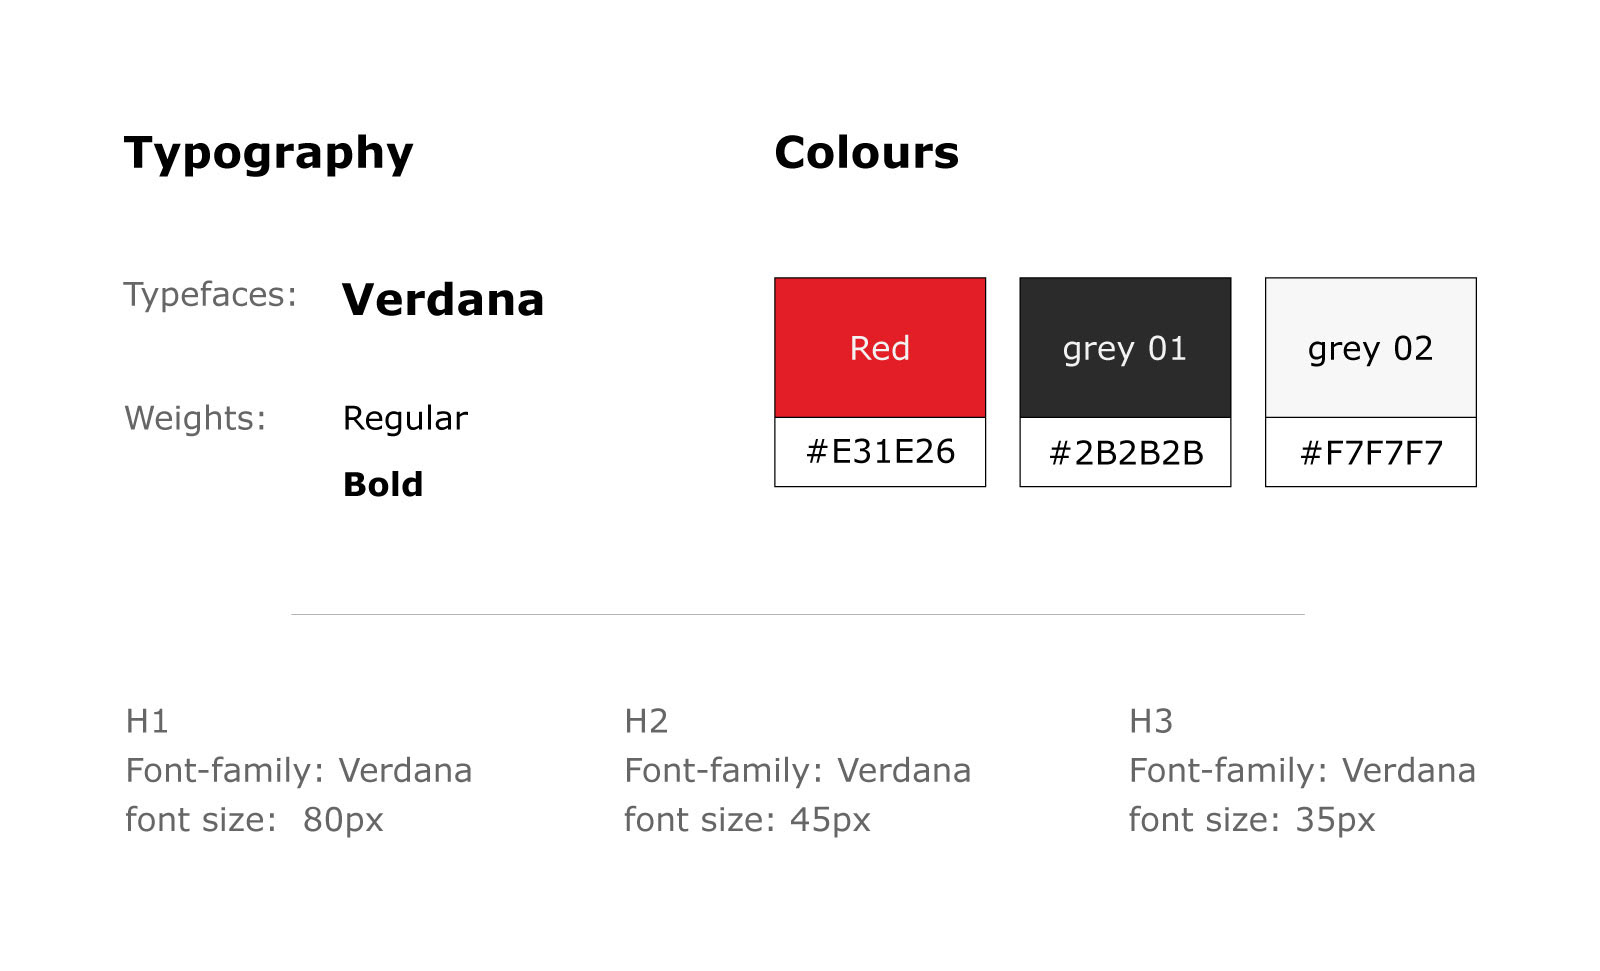Image resolution: width=1600 pixels, height=971 pixels.
Task: Click the horizontal divider line
Action: [798, 614]
